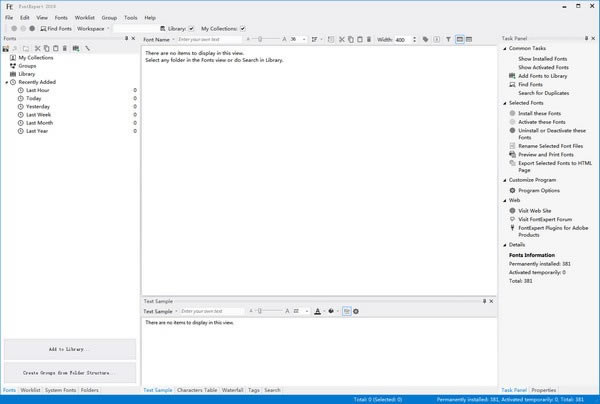
Task: Click the text color icon in Text Sample toolbar
Action: (317, 311)
